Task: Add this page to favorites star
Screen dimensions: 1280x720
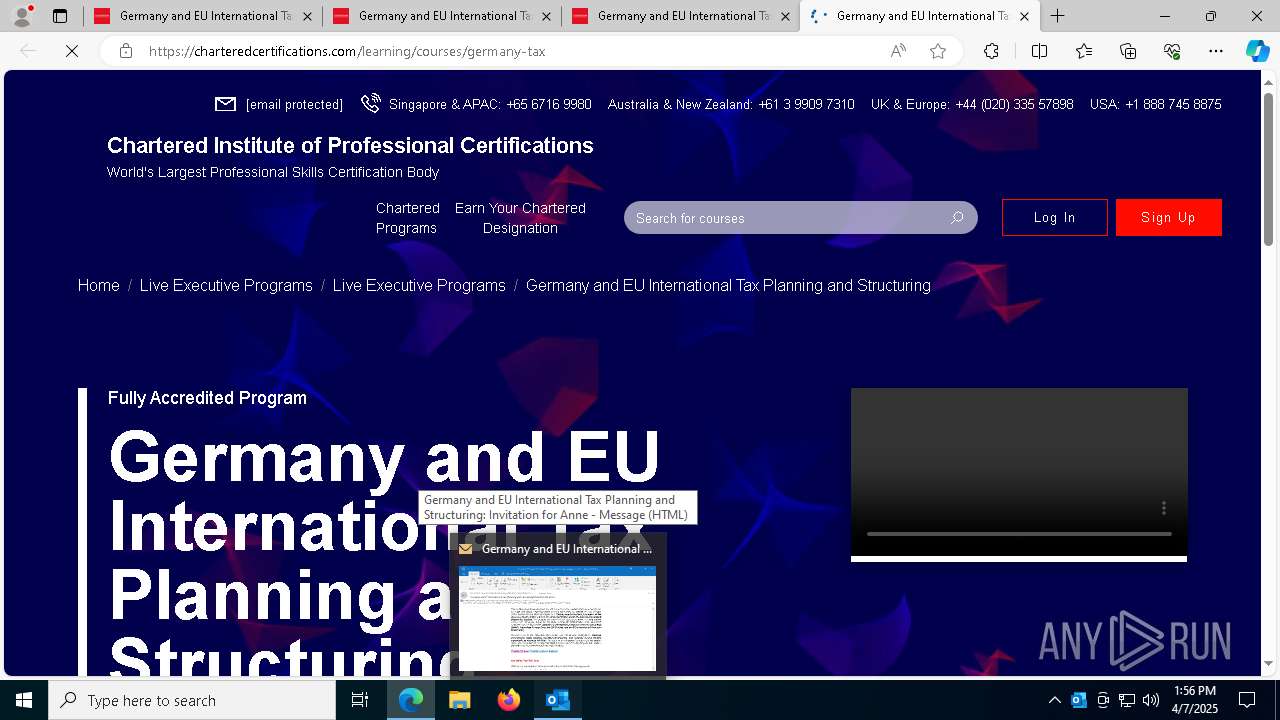Action: pyautogui.click(x=938, y=51)
